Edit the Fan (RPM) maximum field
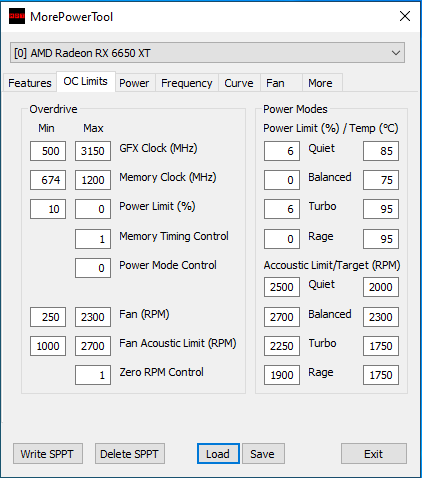The image size is (422, 478). (93, 317)
